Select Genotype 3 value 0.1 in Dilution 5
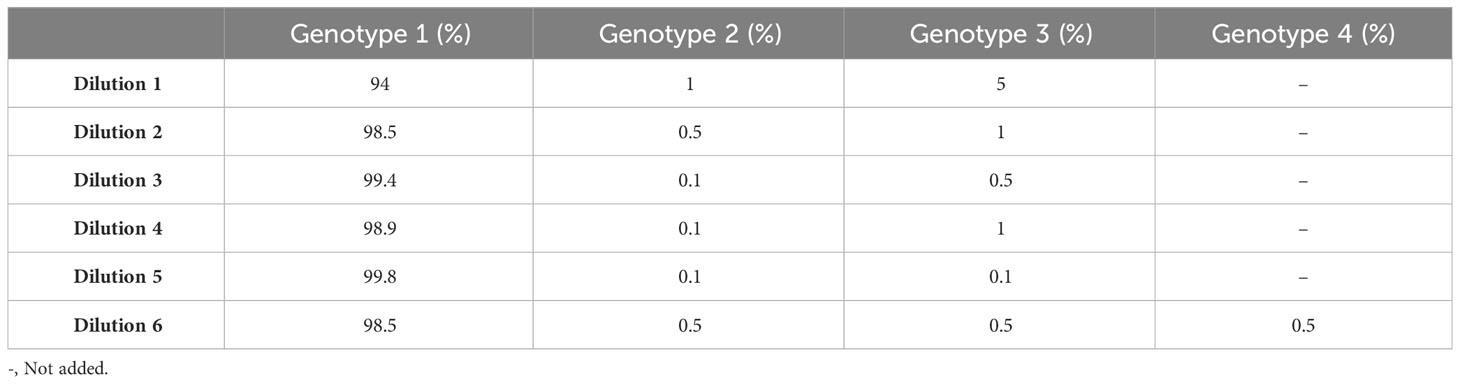1460x384 pixels. click(x=1000, y=277)
